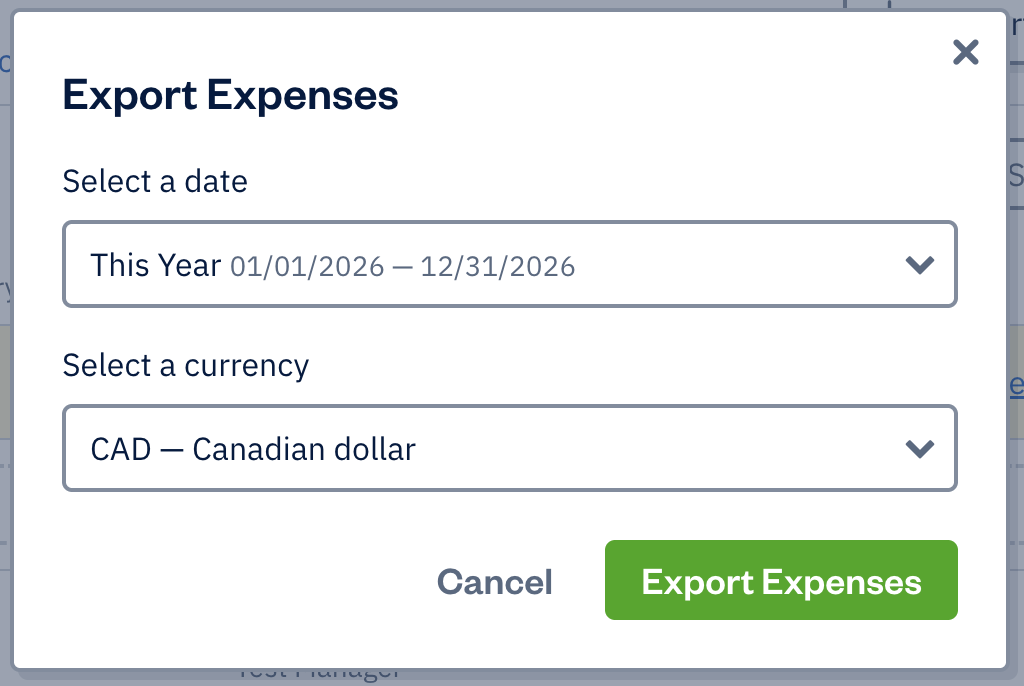Click the Export Expenses dialog title

[230, 95]
